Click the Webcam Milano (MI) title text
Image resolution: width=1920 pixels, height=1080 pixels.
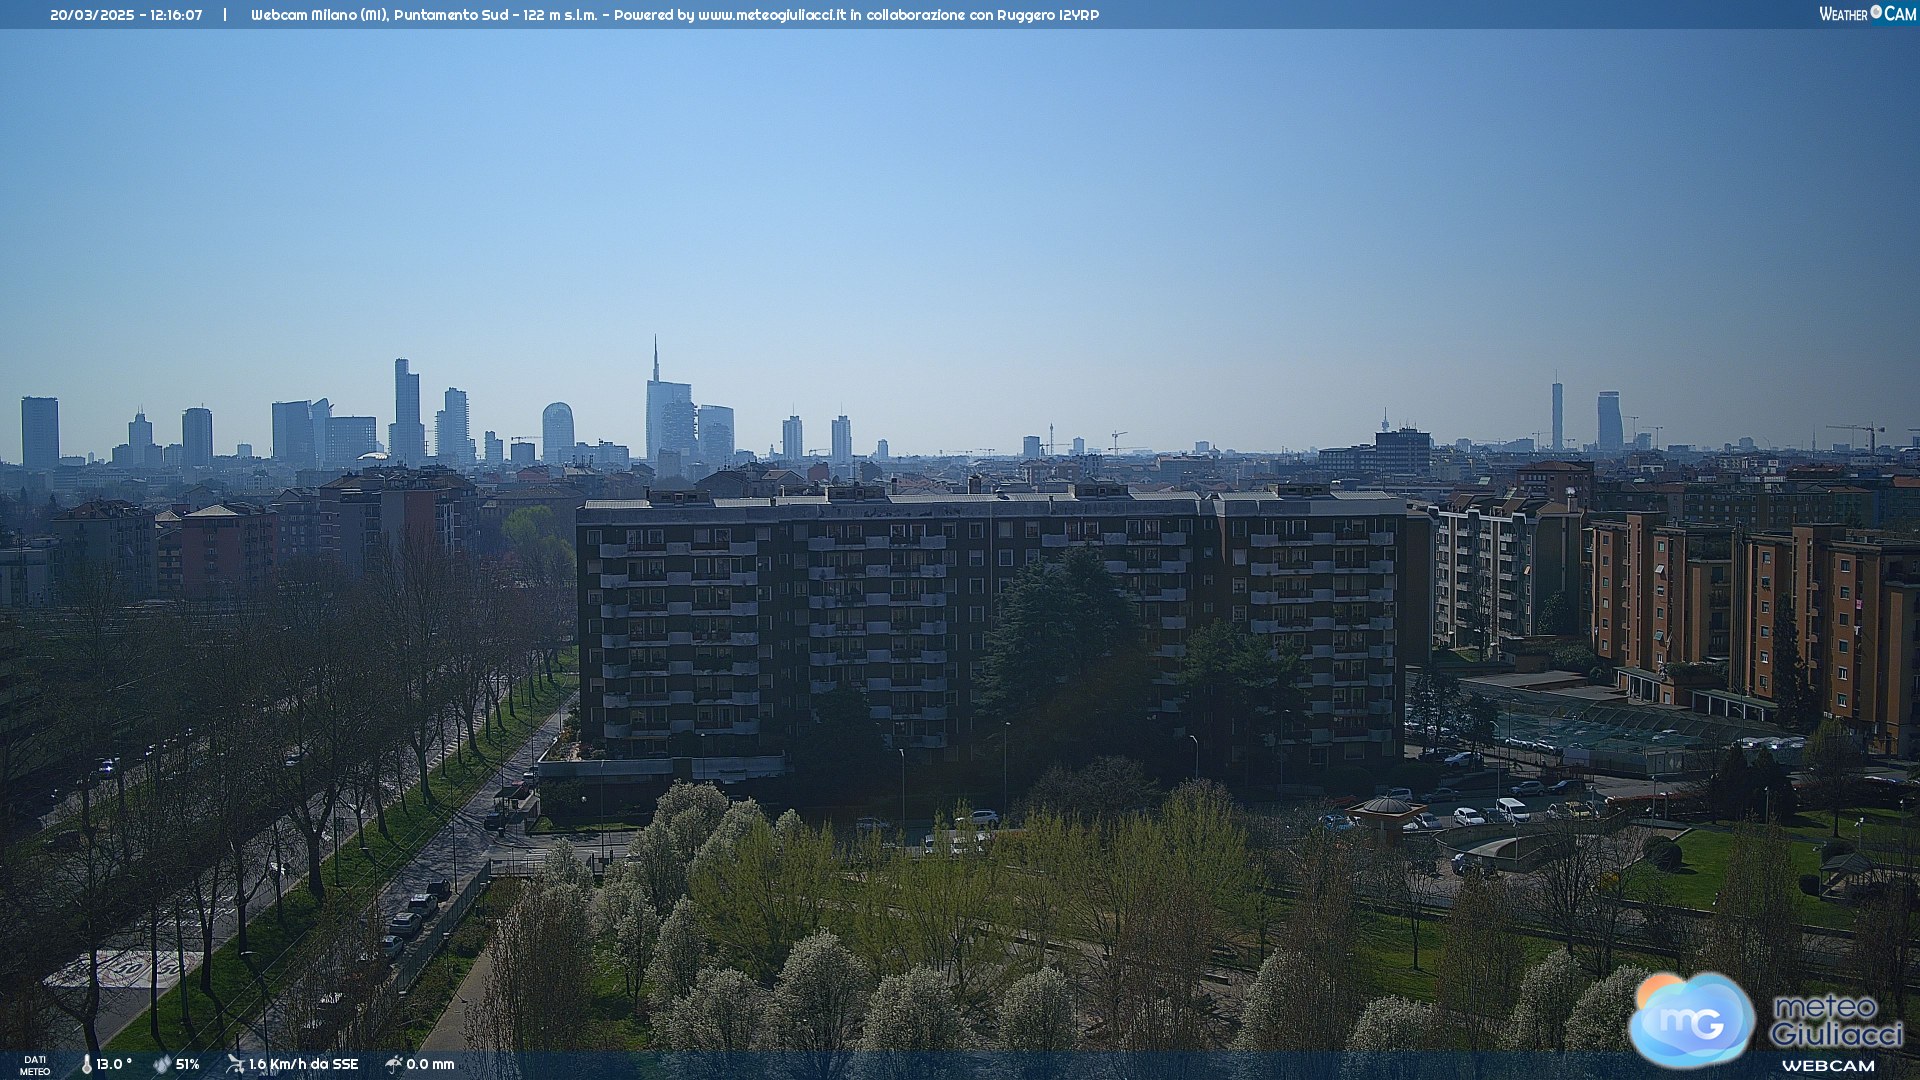point(319,15)
